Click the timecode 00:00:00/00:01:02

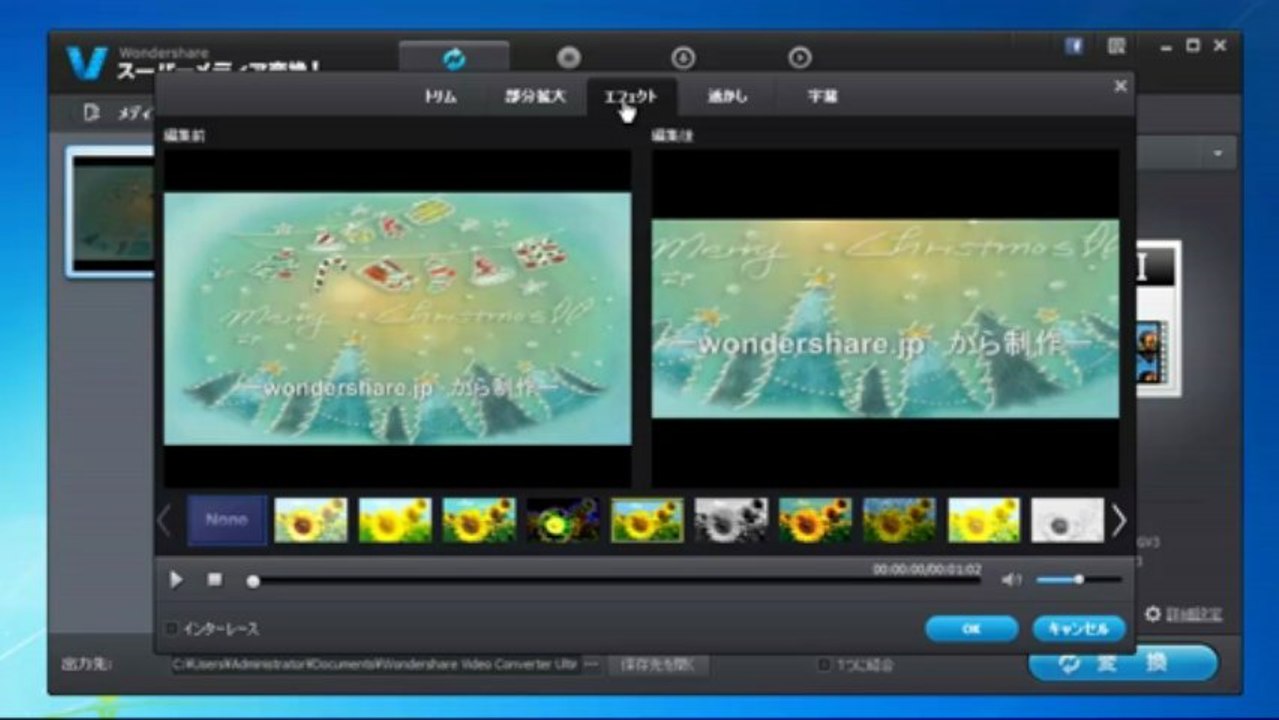(x=927, y=568)
